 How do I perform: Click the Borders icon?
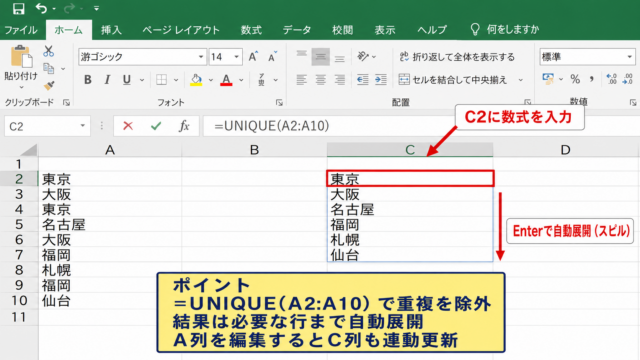pos(162,80)
